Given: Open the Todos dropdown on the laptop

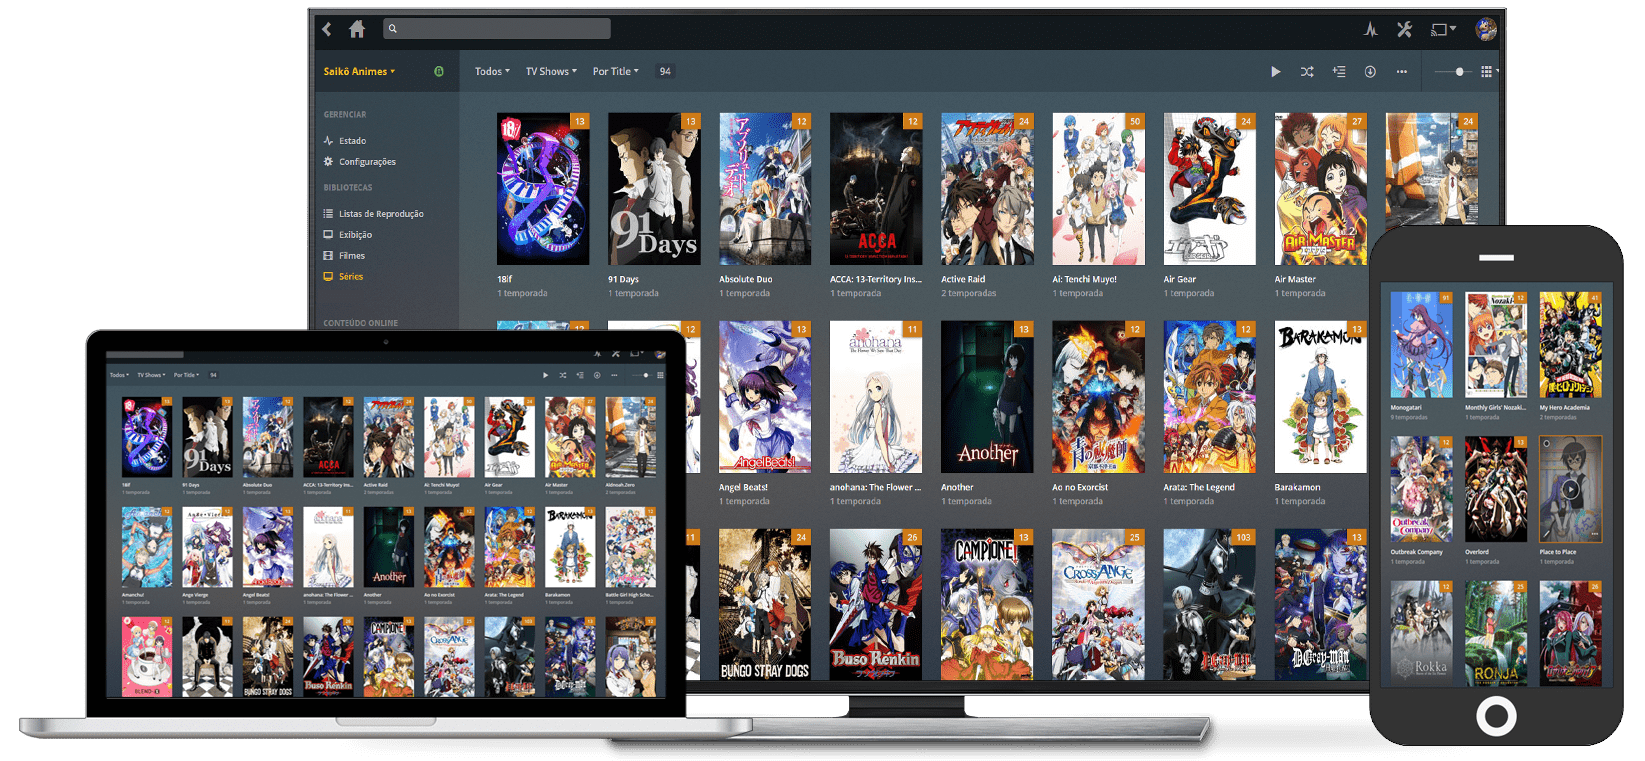Looking at the screenshot, I should coord(119,375).
